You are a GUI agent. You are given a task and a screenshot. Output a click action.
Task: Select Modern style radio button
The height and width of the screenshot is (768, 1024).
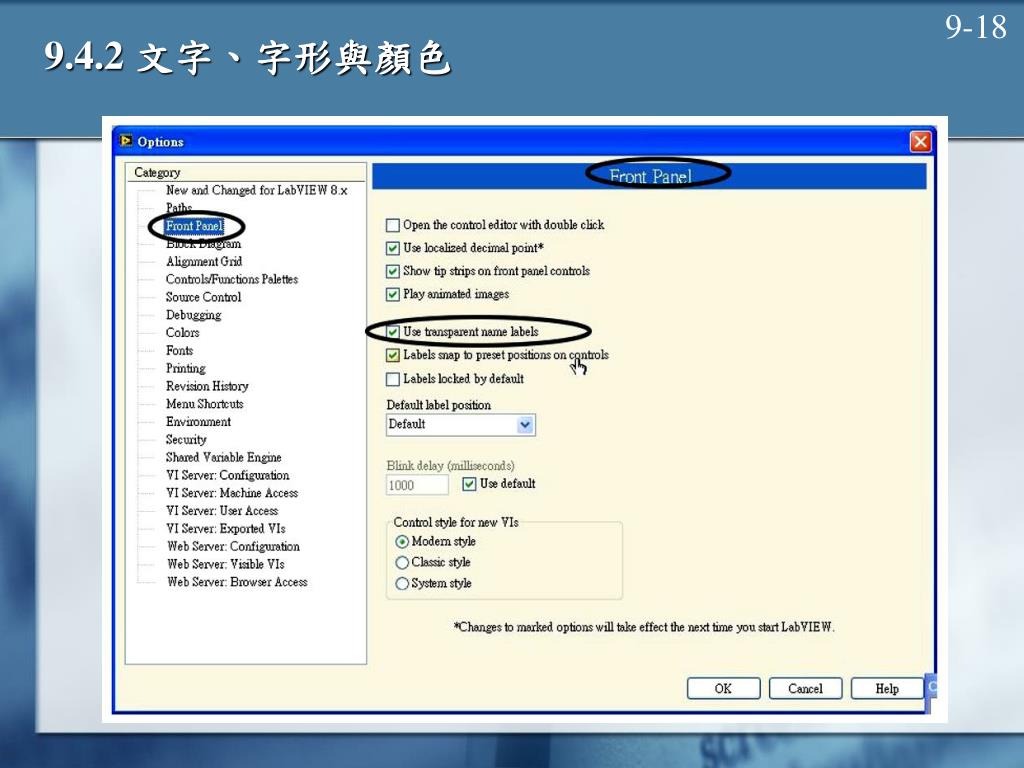pyautogui.click(x=402, y=541)
